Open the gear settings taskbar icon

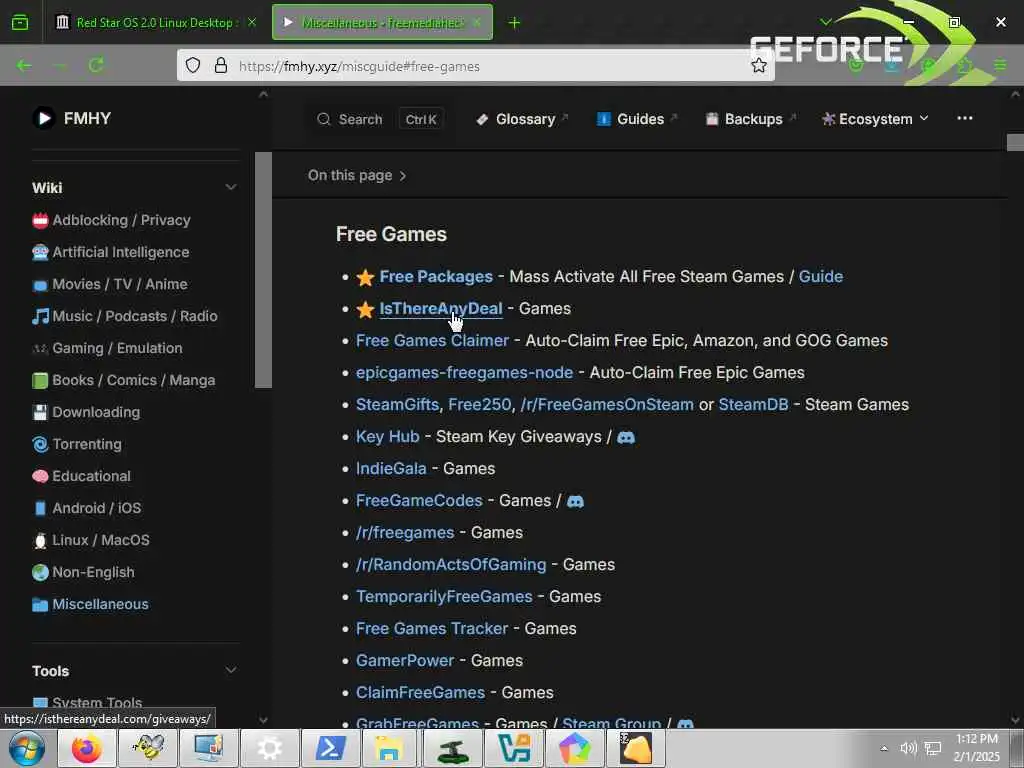coord(270,748)
